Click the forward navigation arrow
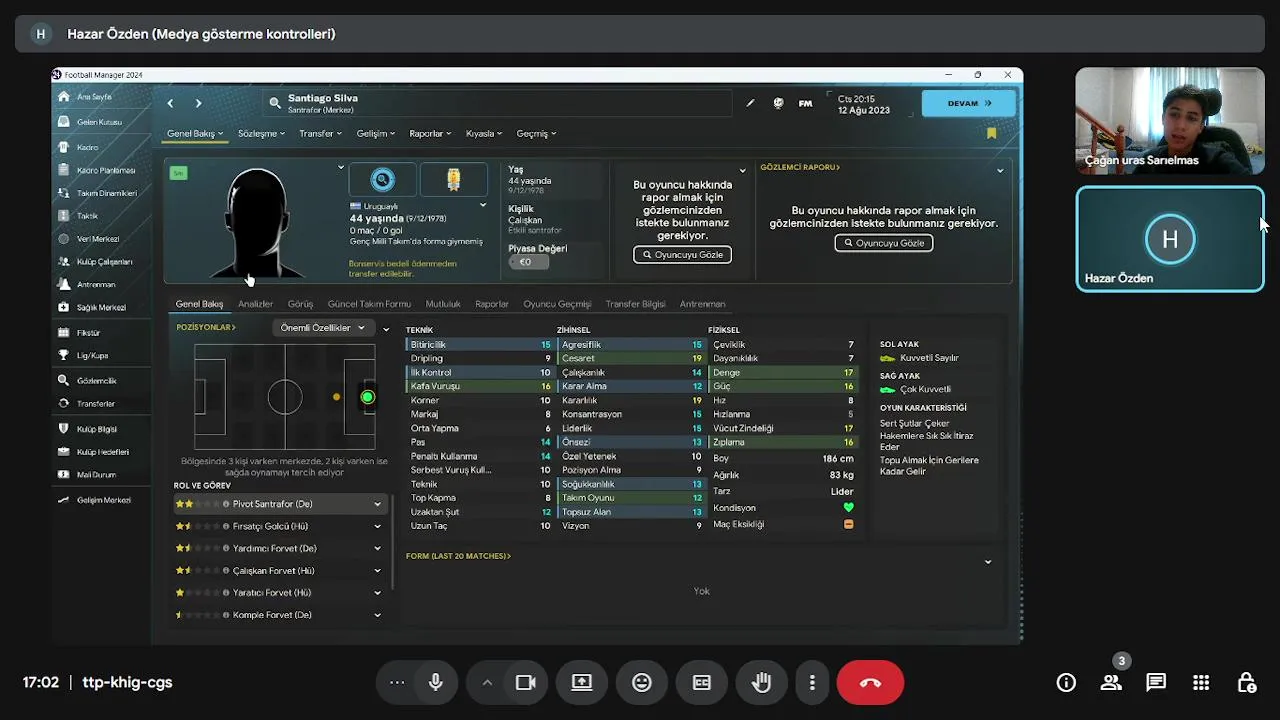The image size is (1280, 720). coord(198,103)
